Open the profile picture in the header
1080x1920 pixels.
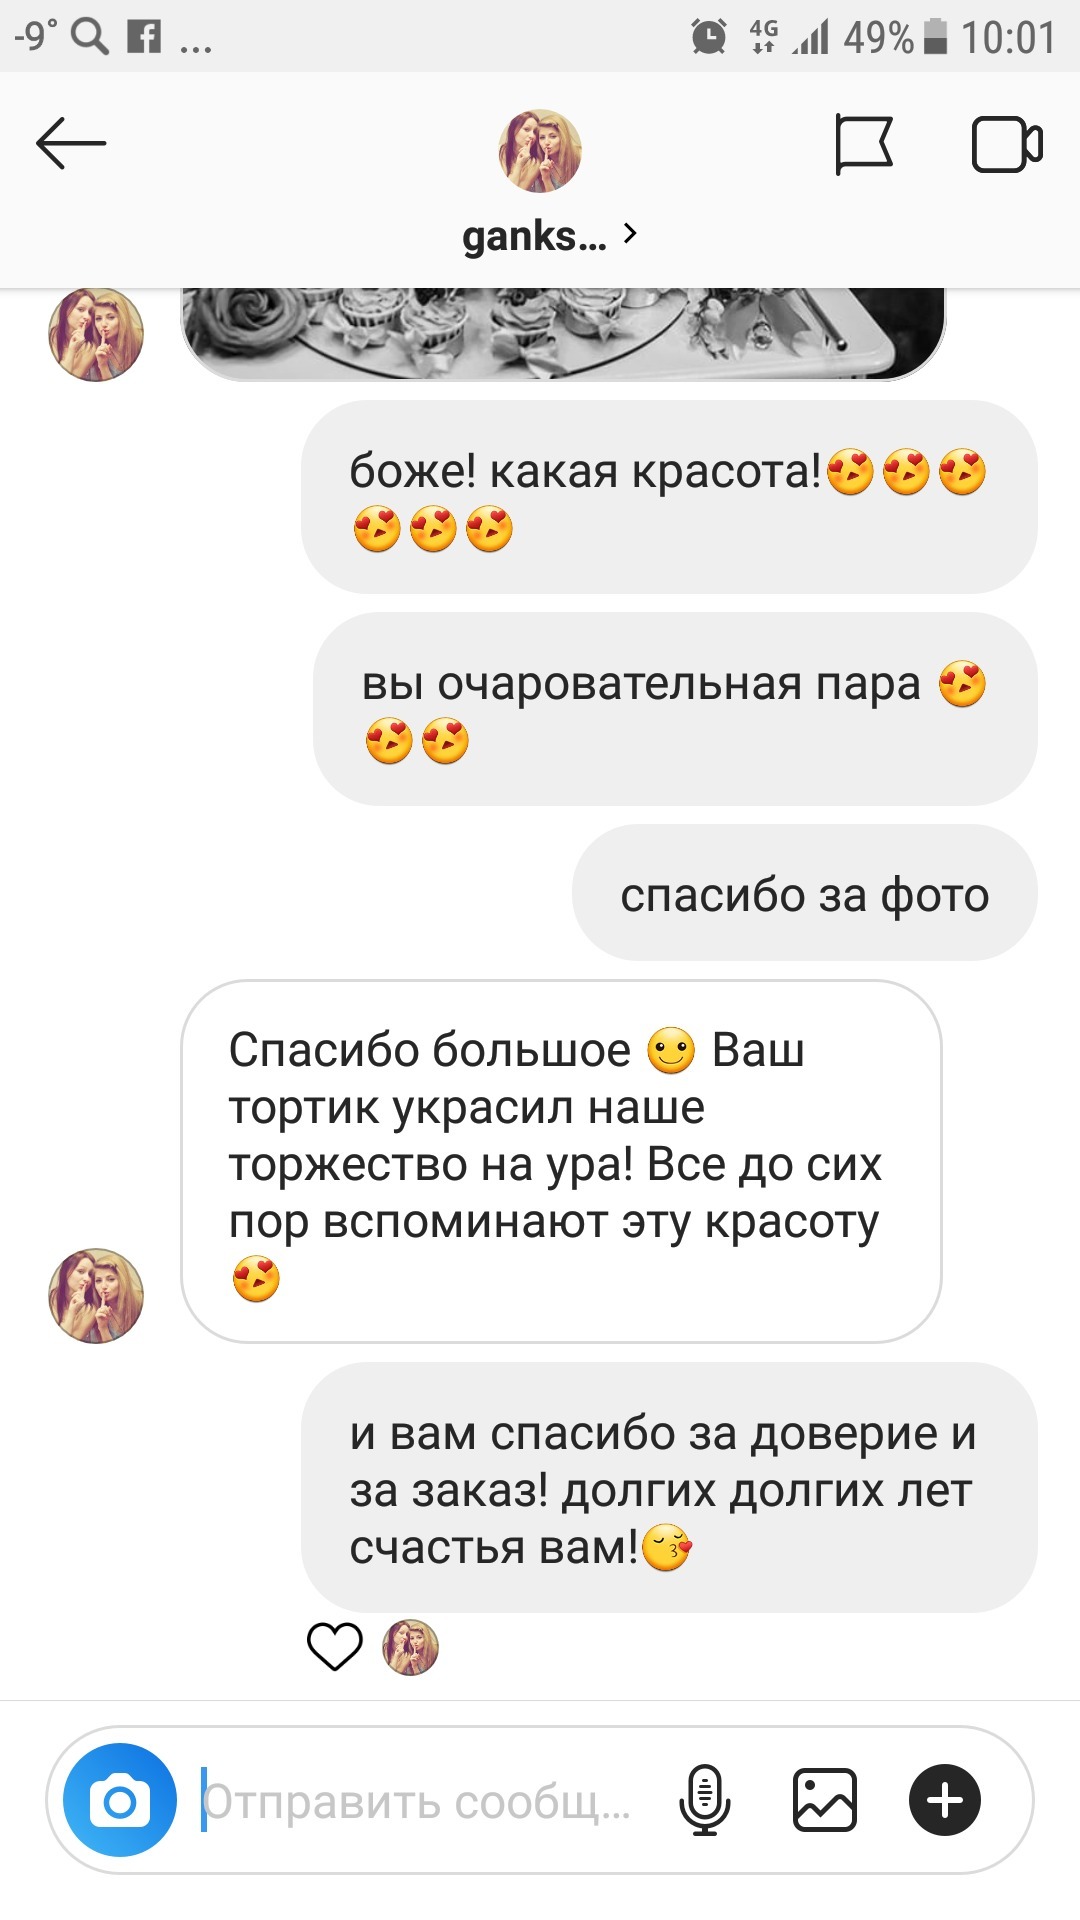coord(540,150)
